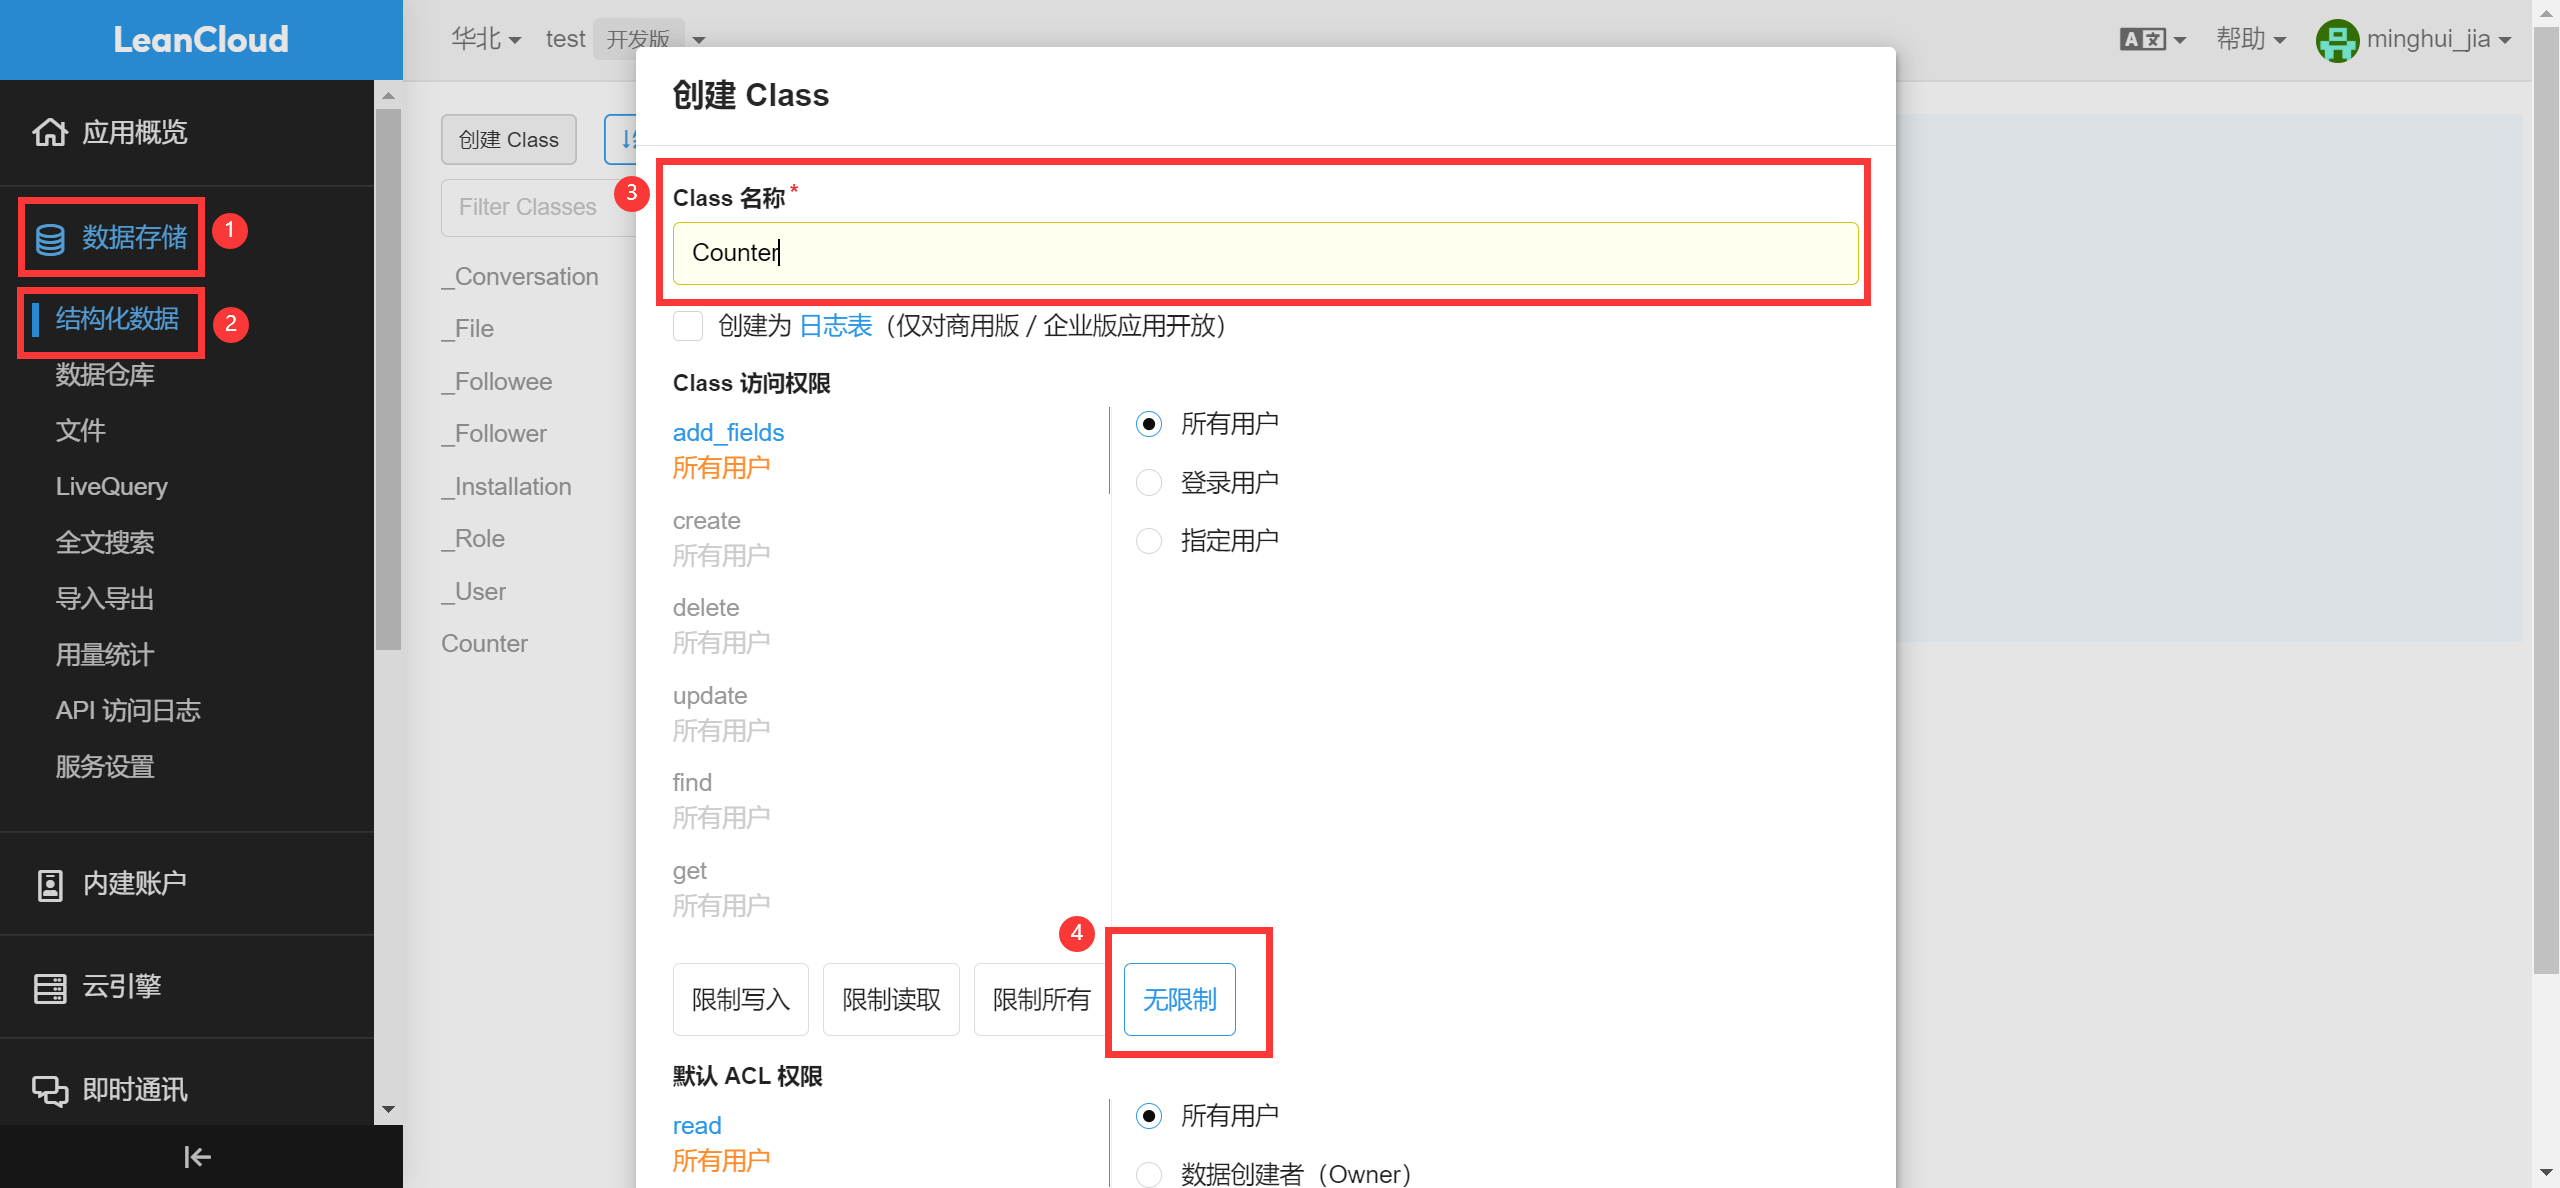This screenshot has height=1188, width=2560.
Task: Click the database icon next to 数据存储
Action: point(50,239)
